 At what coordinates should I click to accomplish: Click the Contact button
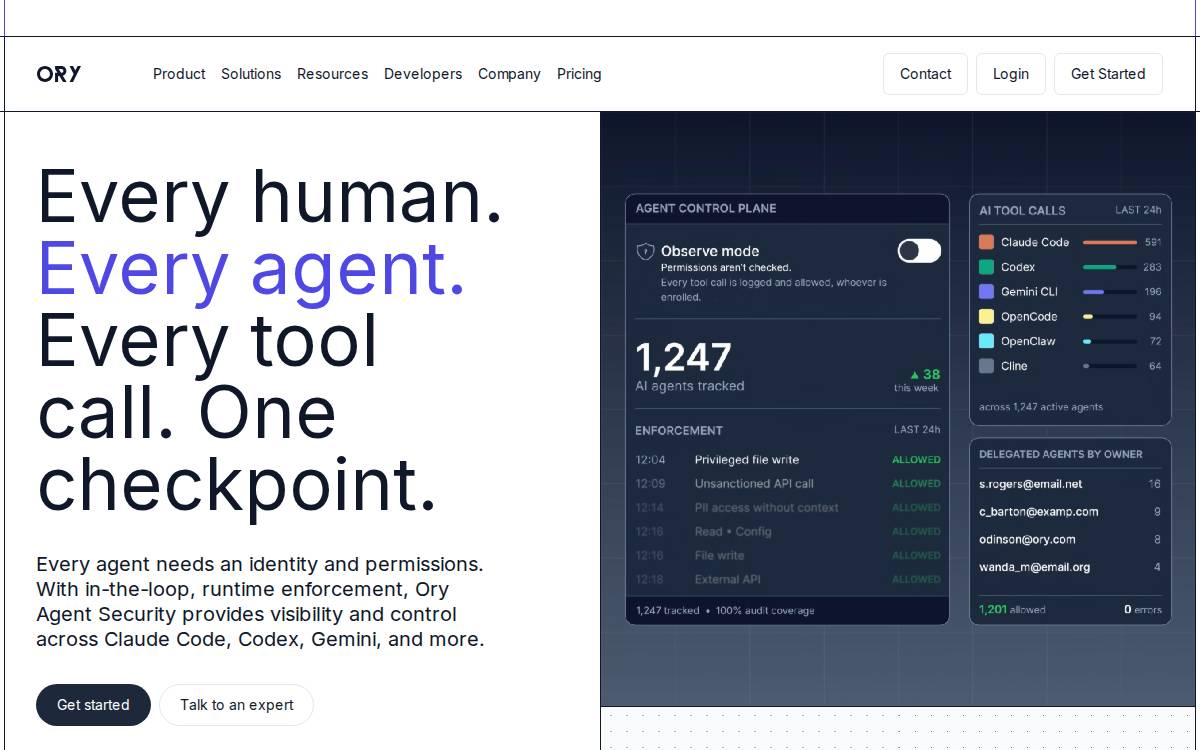(925, 74)
